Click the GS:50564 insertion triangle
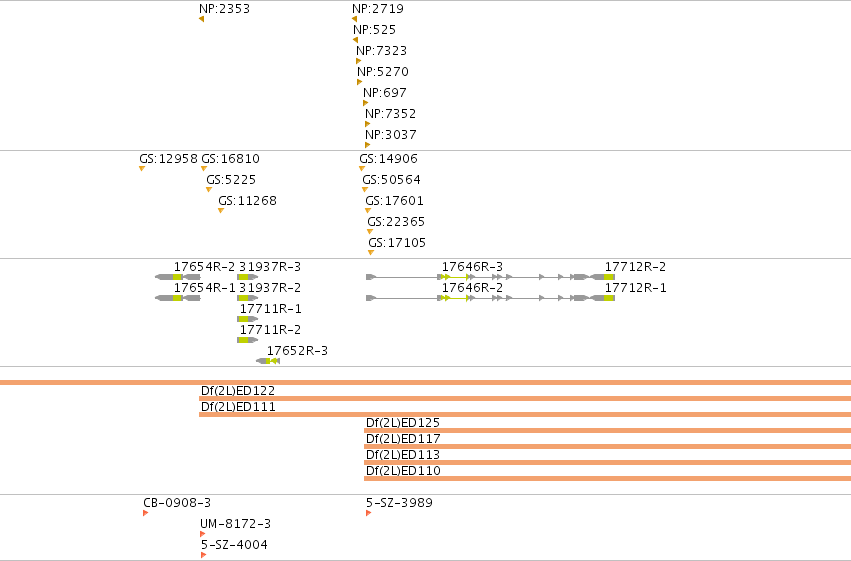This screenshot has height=561, width=851. [x=365, y=190]
